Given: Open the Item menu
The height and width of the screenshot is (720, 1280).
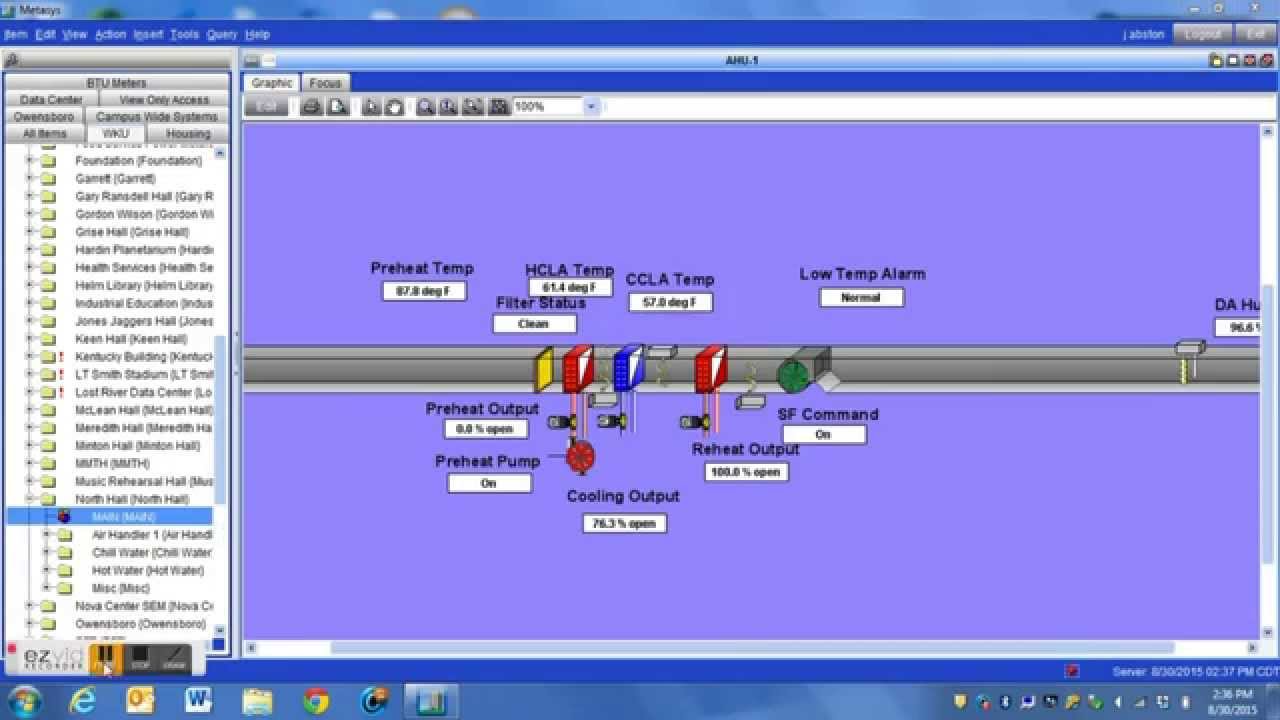Looking at the screenshot, I should point(15,34).
